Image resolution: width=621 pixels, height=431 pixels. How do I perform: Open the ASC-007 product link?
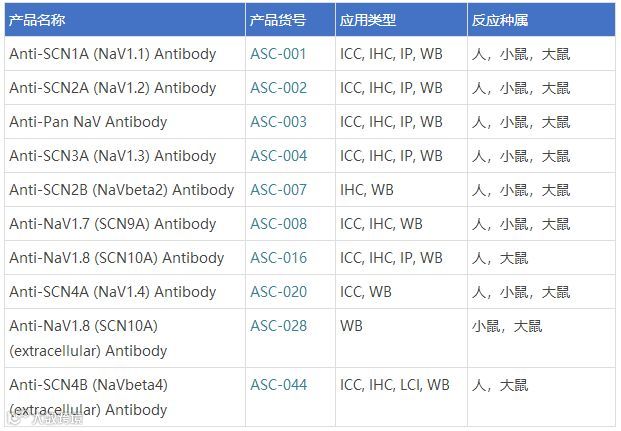coord(278,190)
